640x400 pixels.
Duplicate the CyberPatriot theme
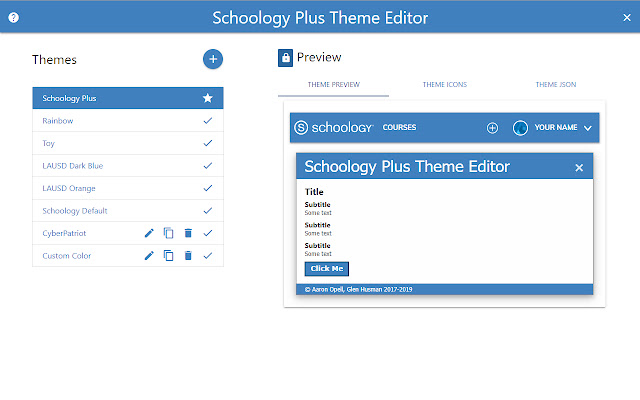tap(168, 233)
